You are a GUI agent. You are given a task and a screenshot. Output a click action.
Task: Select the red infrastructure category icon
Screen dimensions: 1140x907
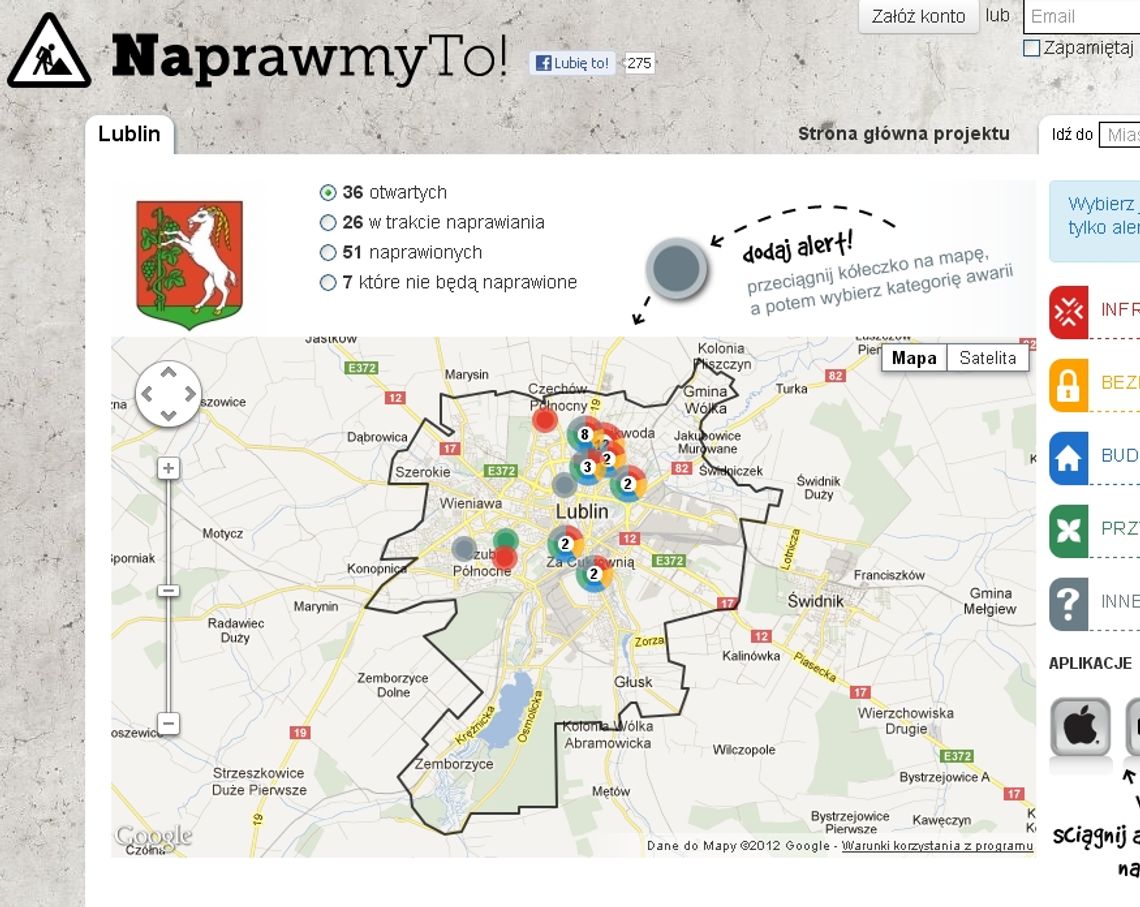(1069, 313)
